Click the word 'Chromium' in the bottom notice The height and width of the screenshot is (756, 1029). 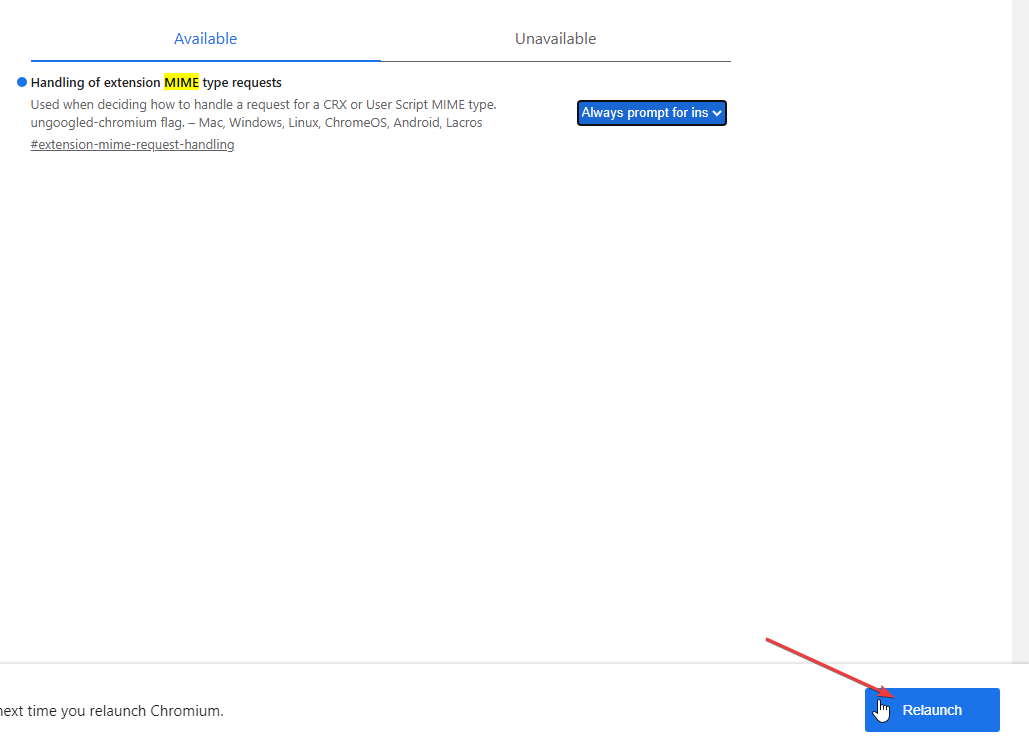tap(186, 711)
